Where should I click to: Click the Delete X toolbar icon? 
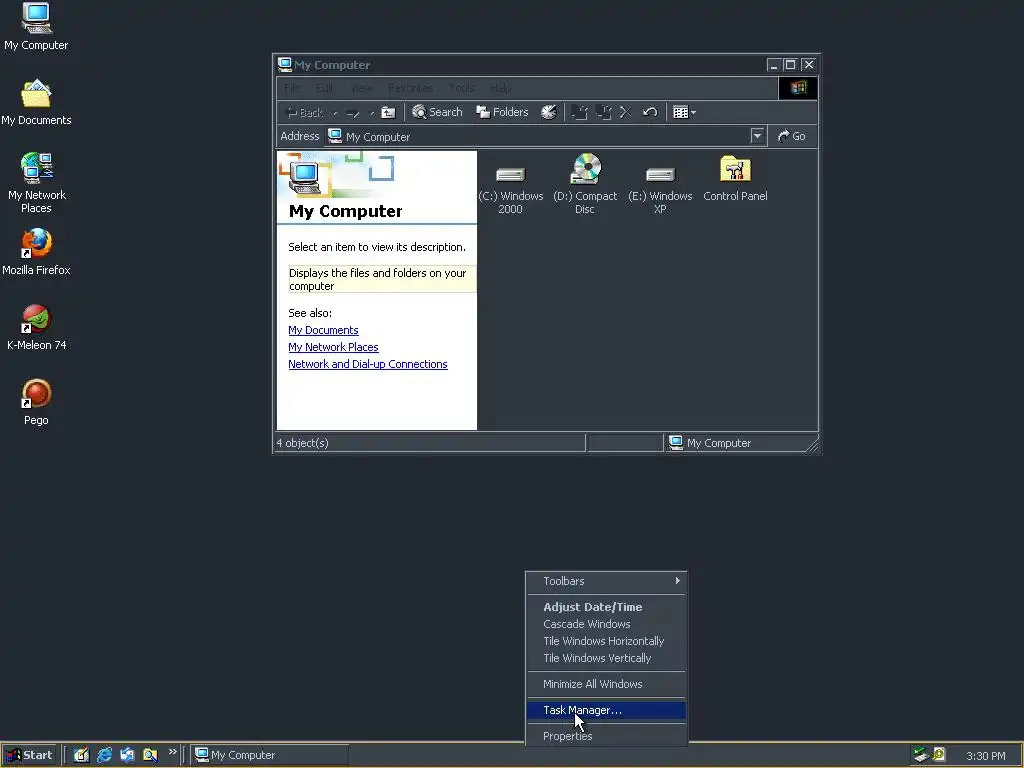[625, 112]
